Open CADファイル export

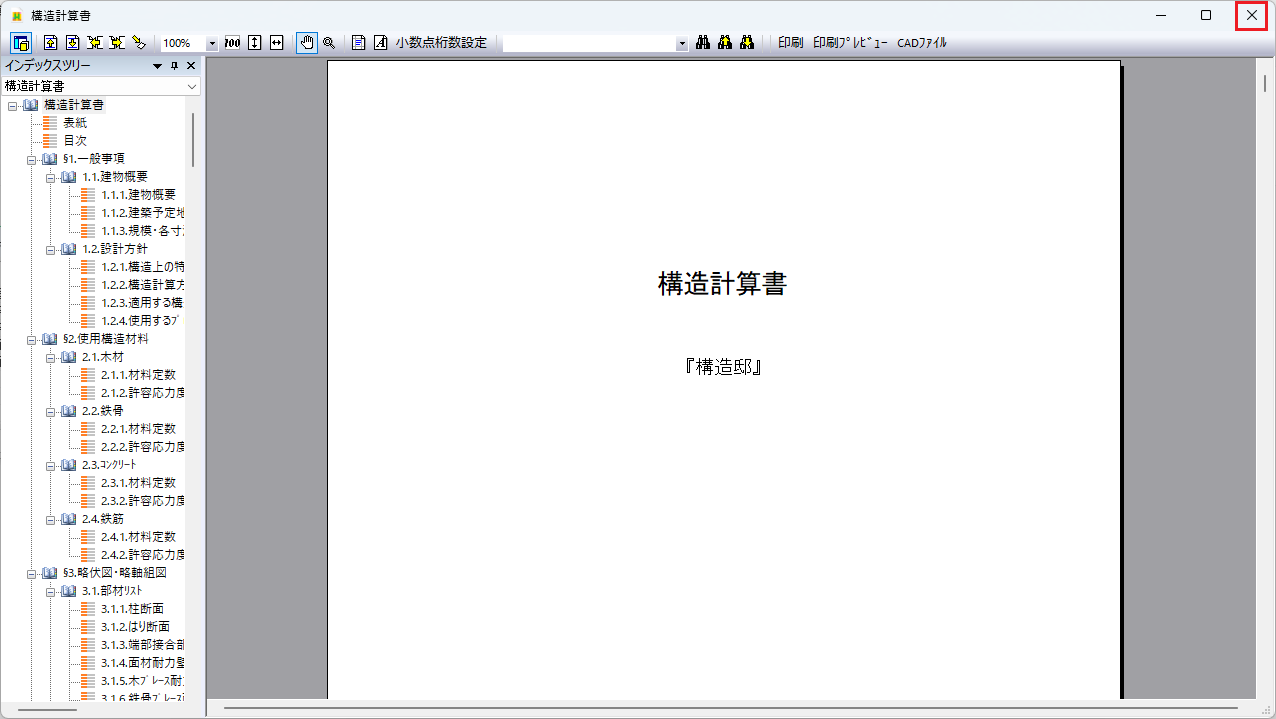tap(921, 43)
